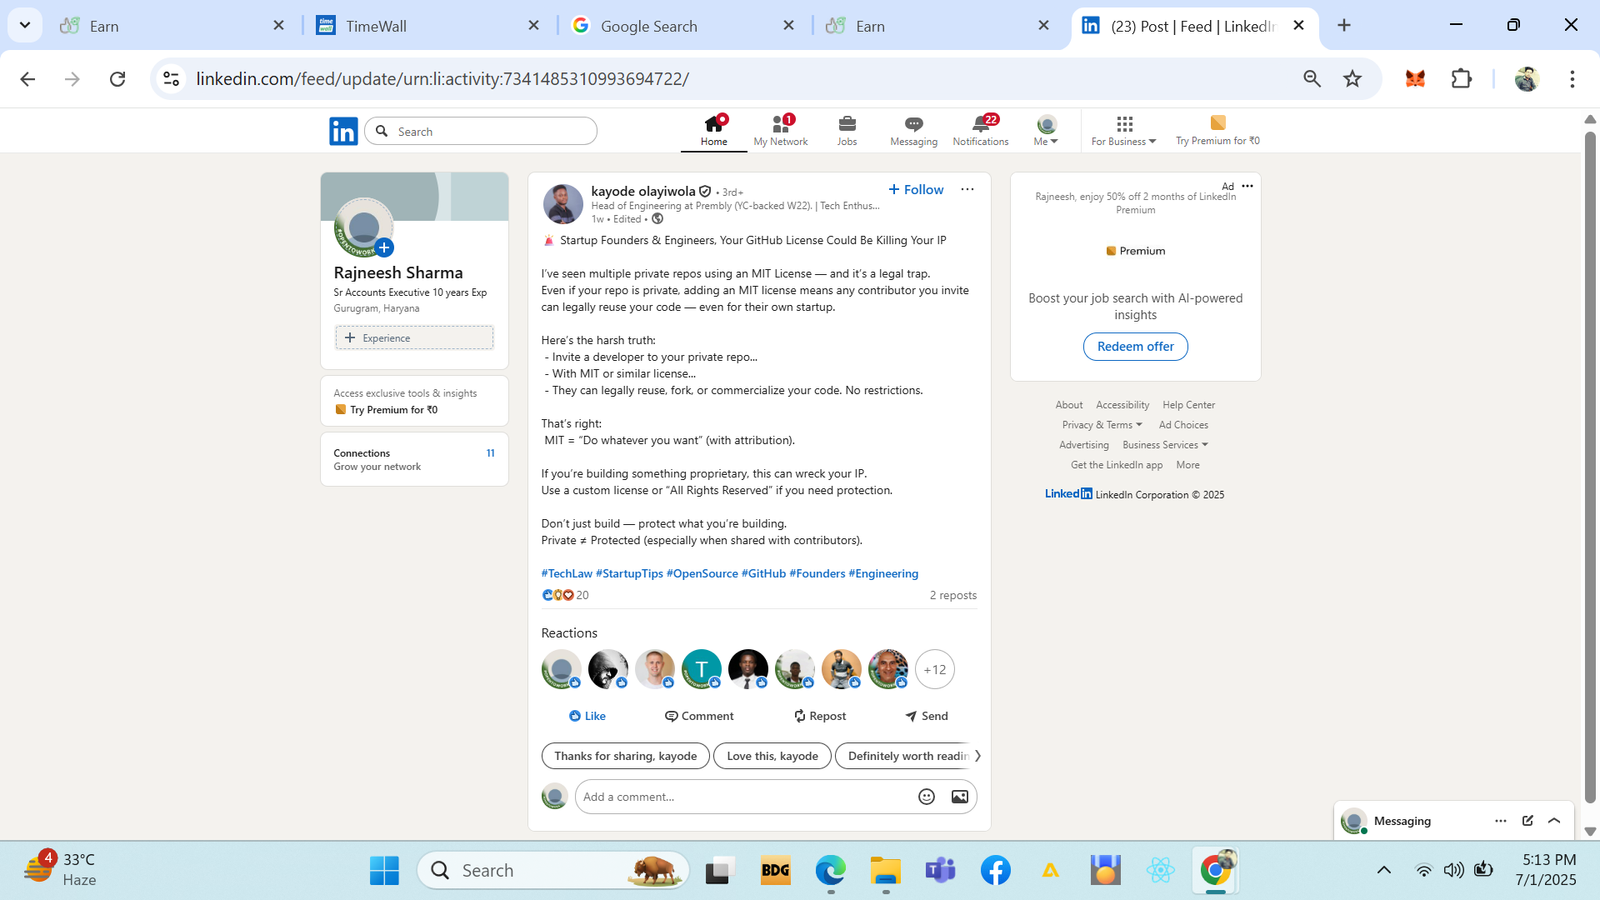View the 2 reposts
This screenshot has width=1600, height=900.
953,595
